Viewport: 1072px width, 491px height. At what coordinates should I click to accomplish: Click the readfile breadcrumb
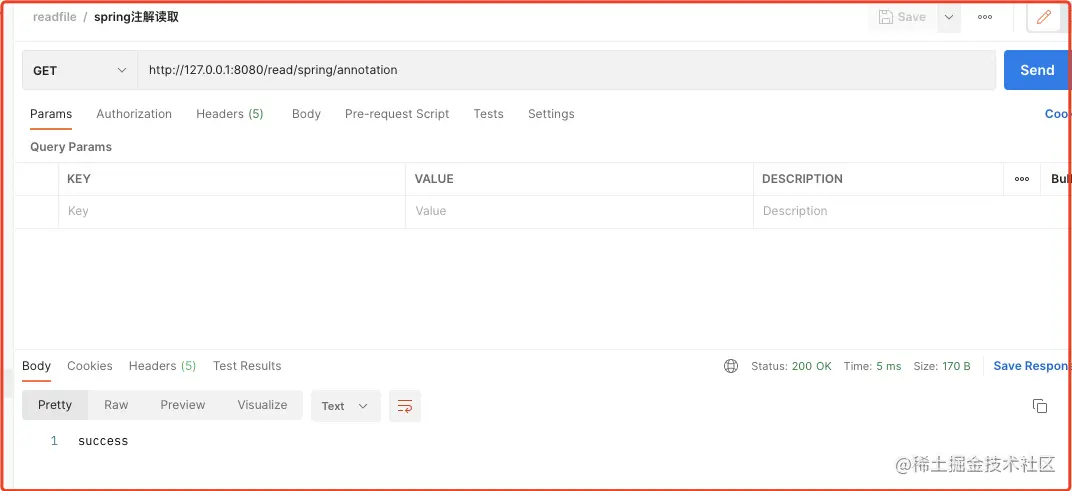pyautogui.click(x=55, y=17)
